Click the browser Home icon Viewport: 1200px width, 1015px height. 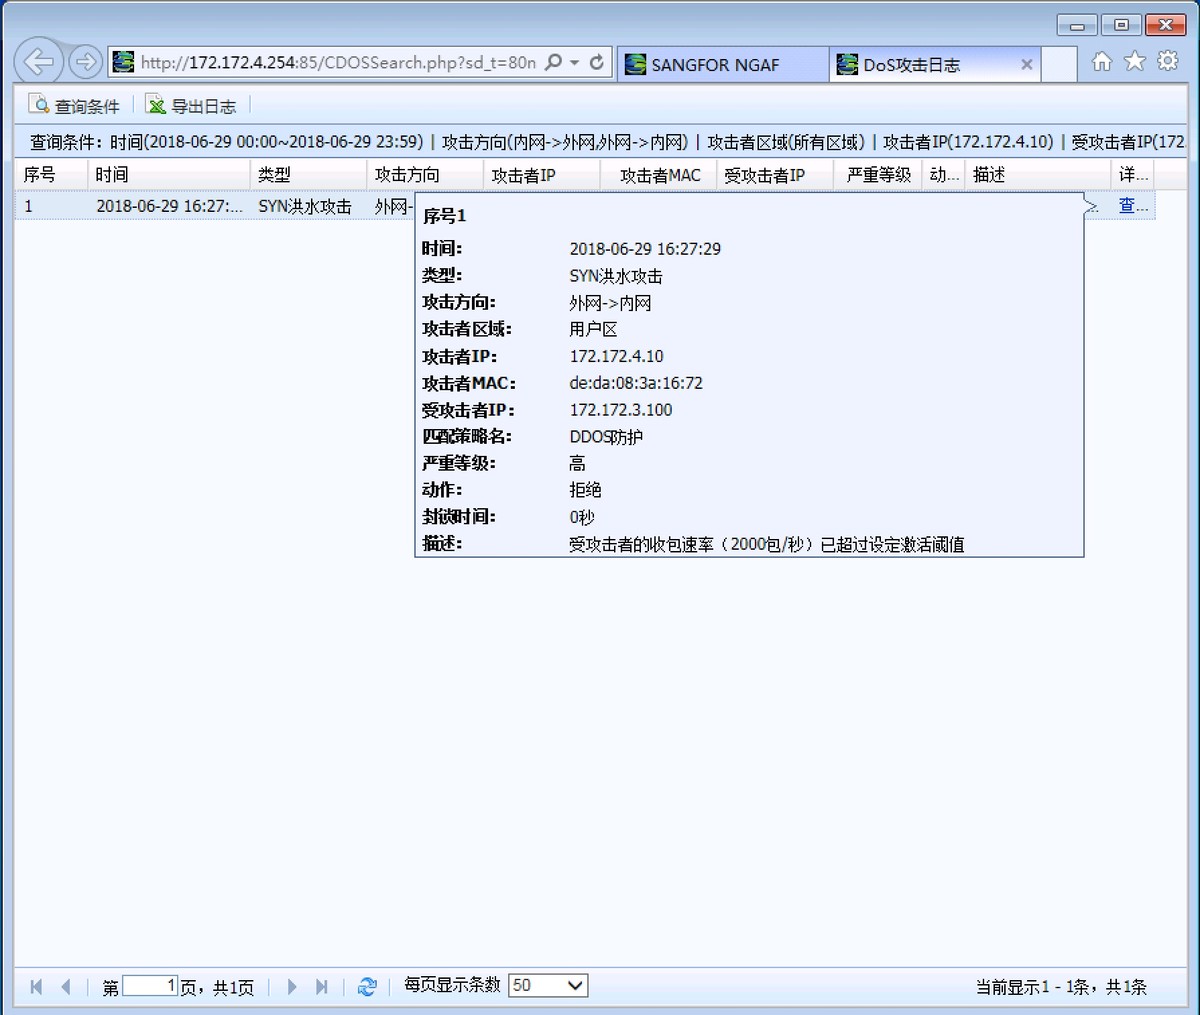point(1102,61)
